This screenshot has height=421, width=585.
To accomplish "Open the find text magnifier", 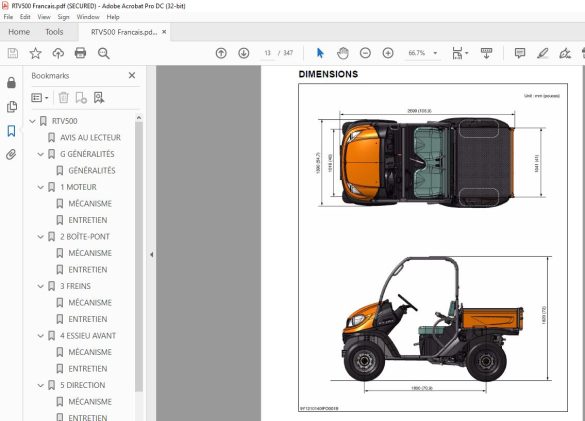I will point(103,53).
